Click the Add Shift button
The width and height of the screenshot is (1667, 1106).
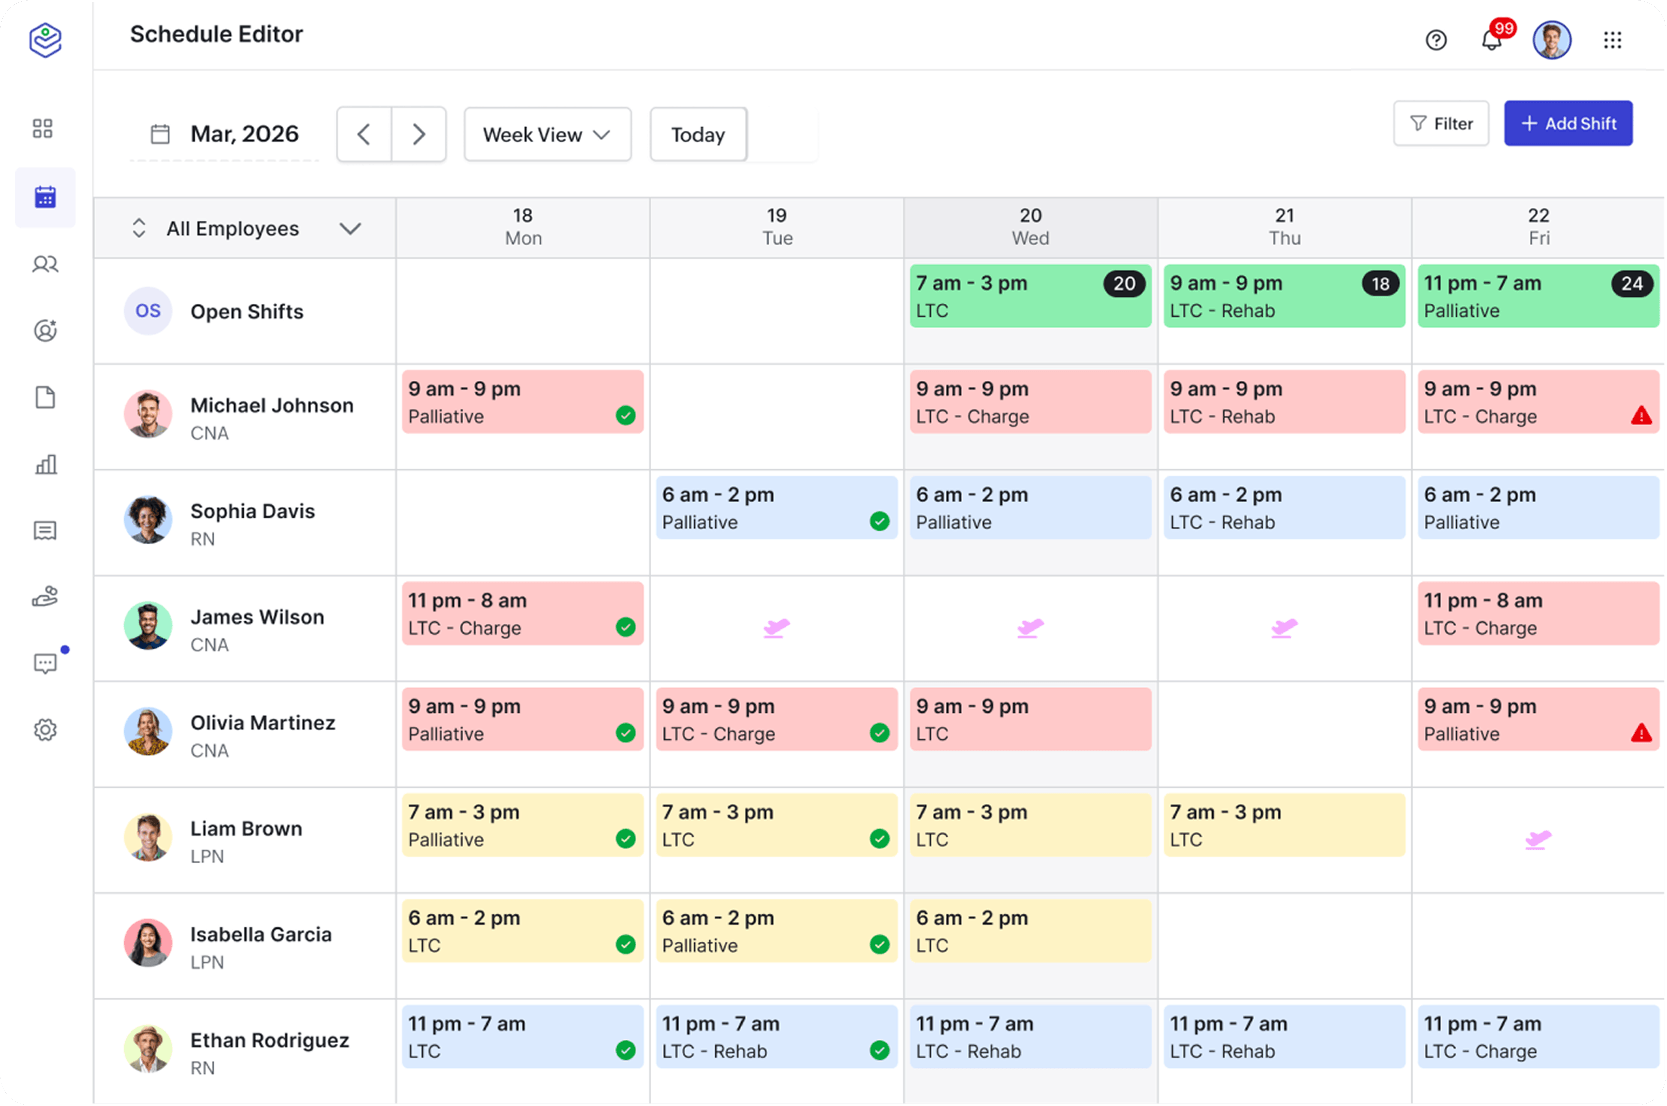(1568, 123)
